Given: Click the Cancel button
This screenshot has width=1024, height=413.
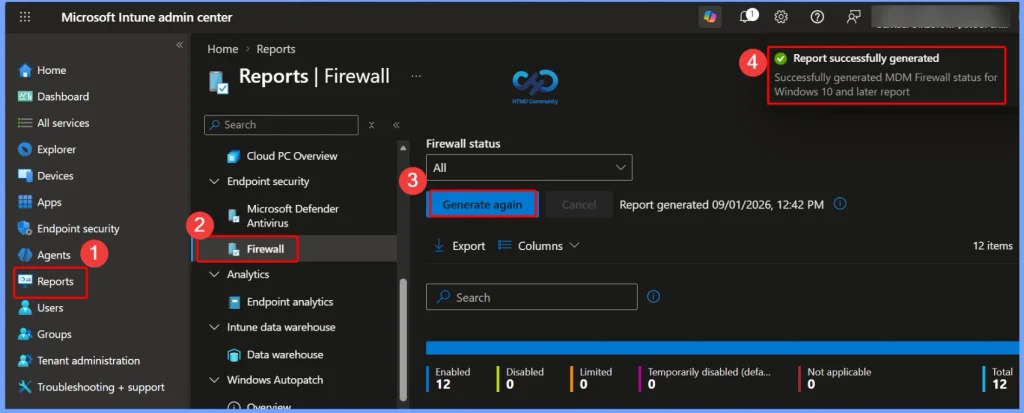Looking at the screenshot, I should click(x=579, y=205).
